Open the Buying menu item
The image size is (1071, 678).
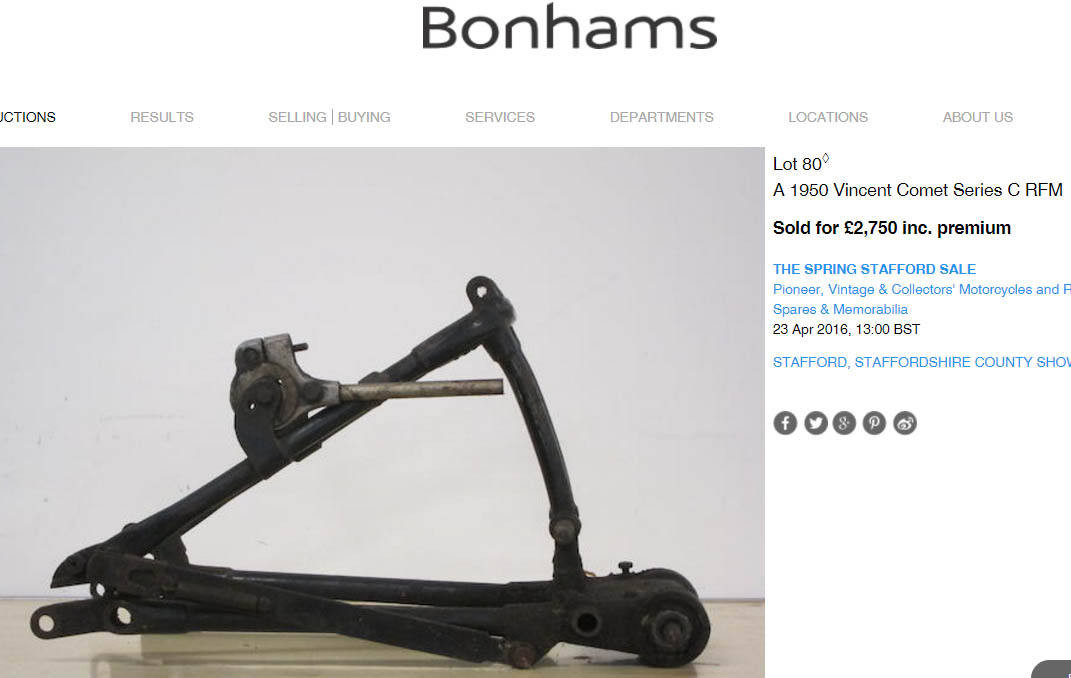click(364, 117)
